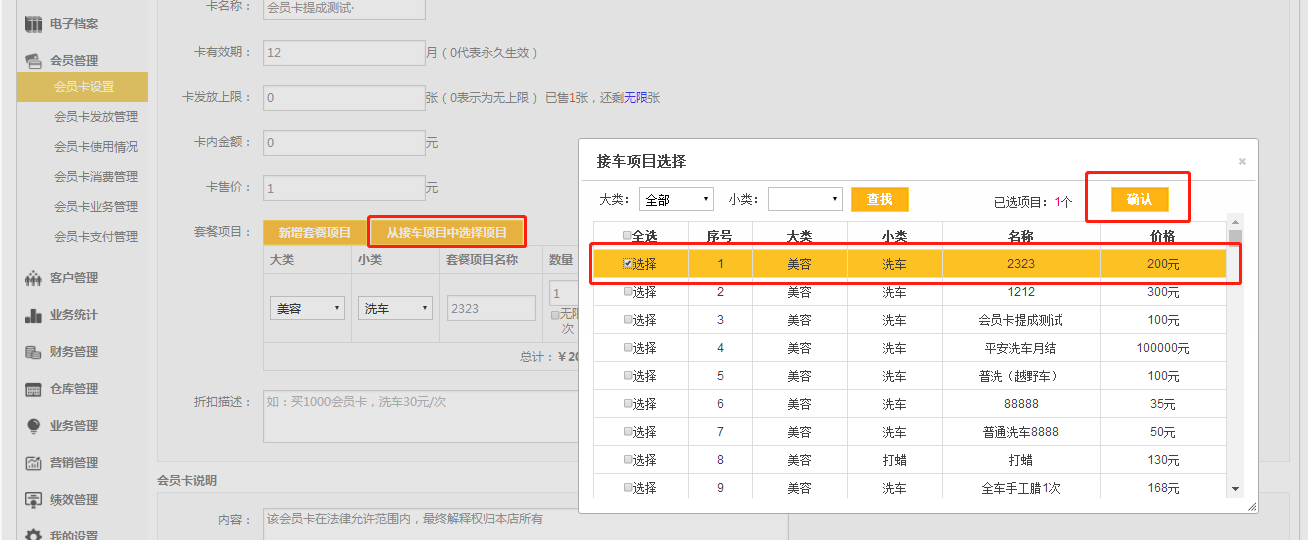Screen dimensions: 1308x540
Task: Open the 会员卡消费管理 submenu item
Action: tap(96, 177)
